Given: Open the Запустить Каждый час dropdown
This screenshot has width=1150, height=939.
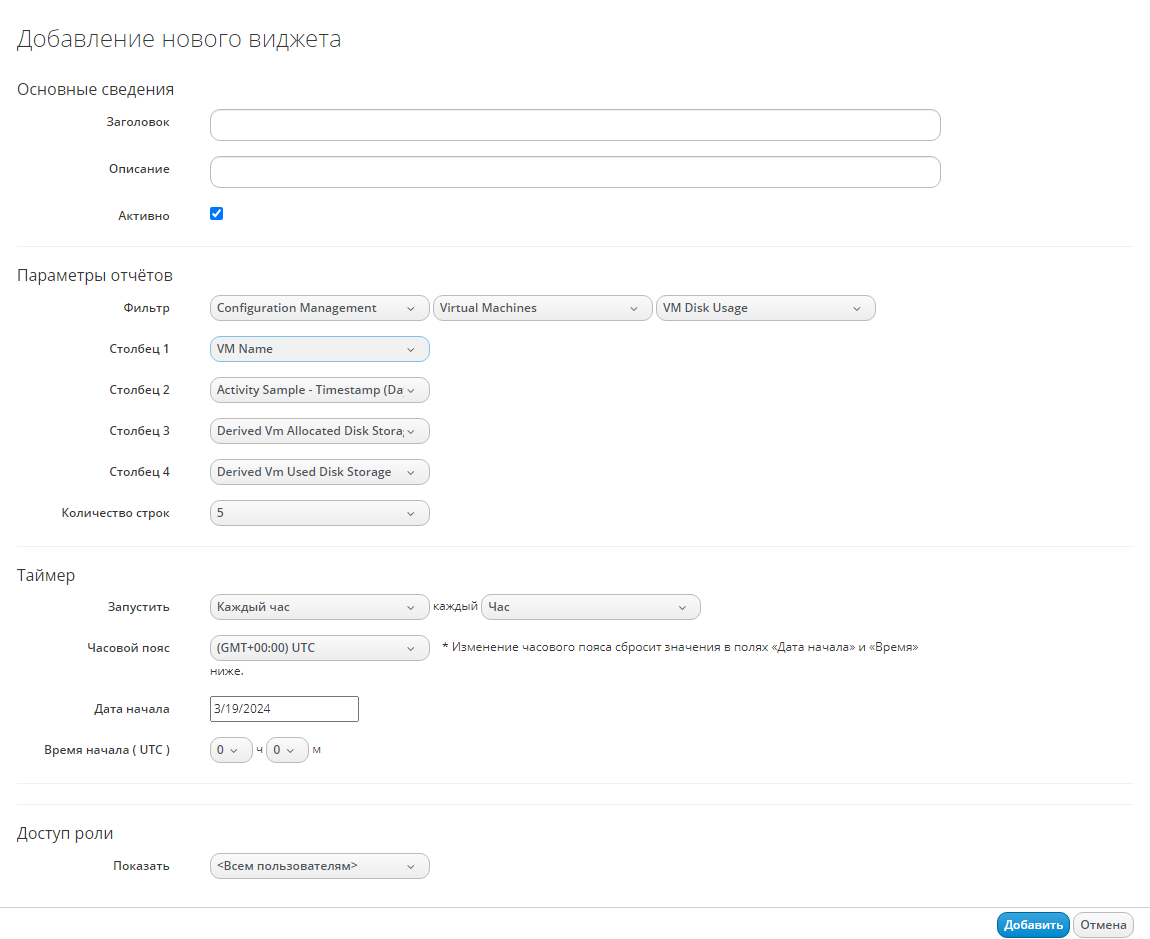Looking at the screenshot, I should pos(319,607).
